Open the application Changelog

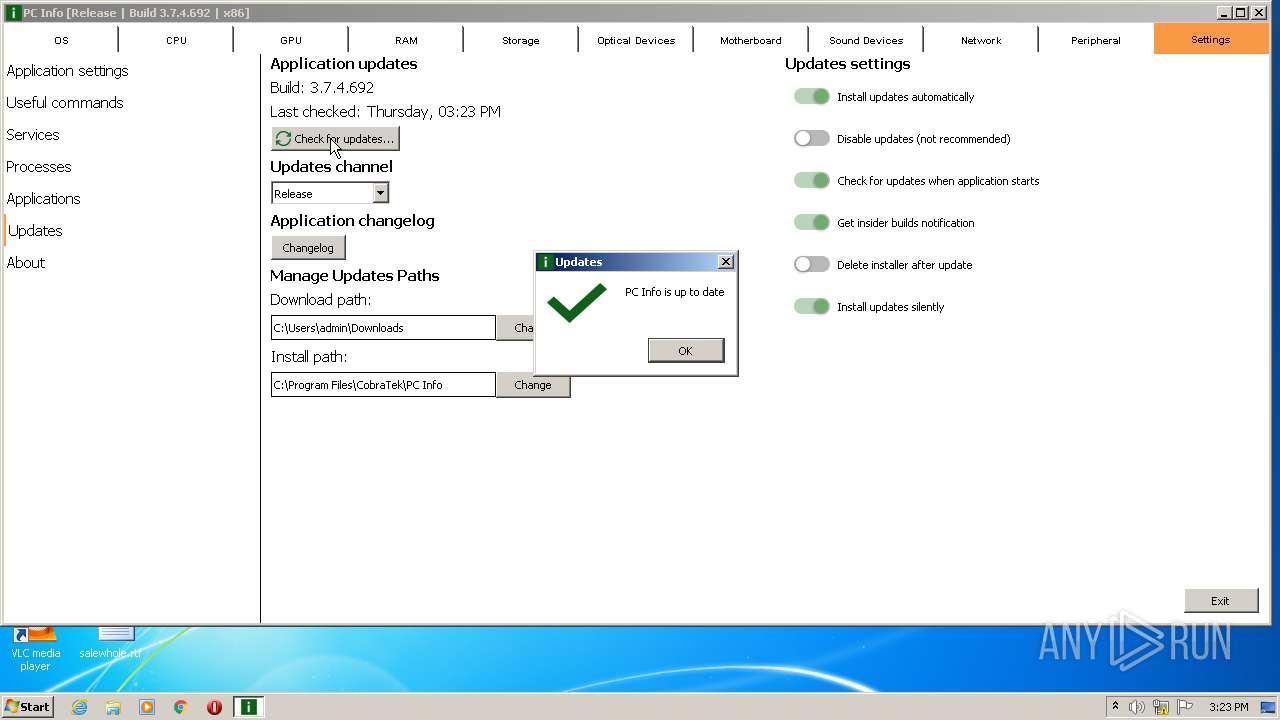[x=308, y=248]
